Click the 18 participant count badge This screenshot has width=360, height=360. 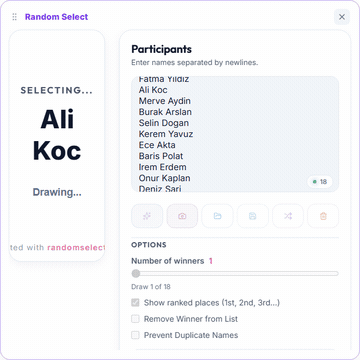320,182
